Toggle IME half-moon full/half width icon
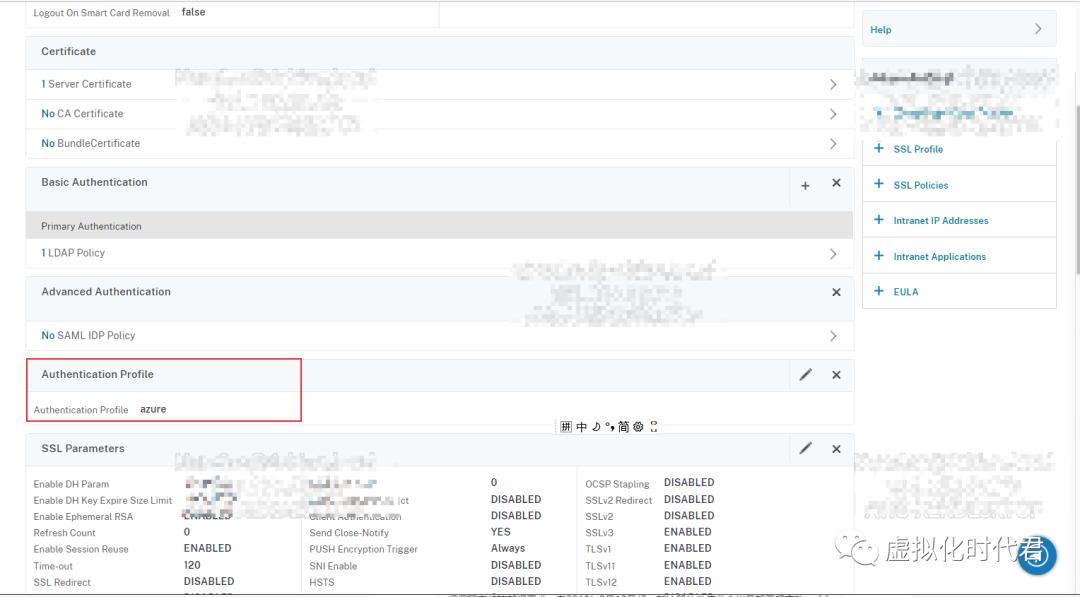1080x597 pixels. [x=596, y=427]
